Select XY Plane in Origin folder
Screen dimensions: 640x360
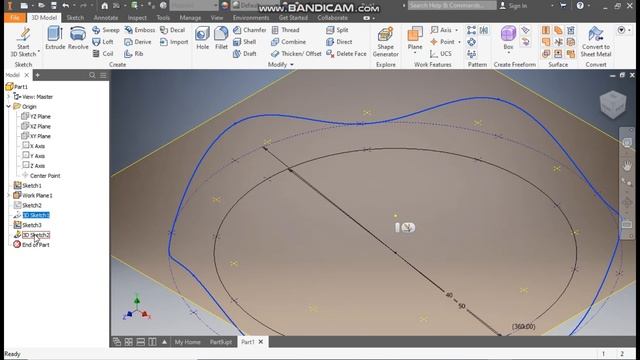[40, 136]
